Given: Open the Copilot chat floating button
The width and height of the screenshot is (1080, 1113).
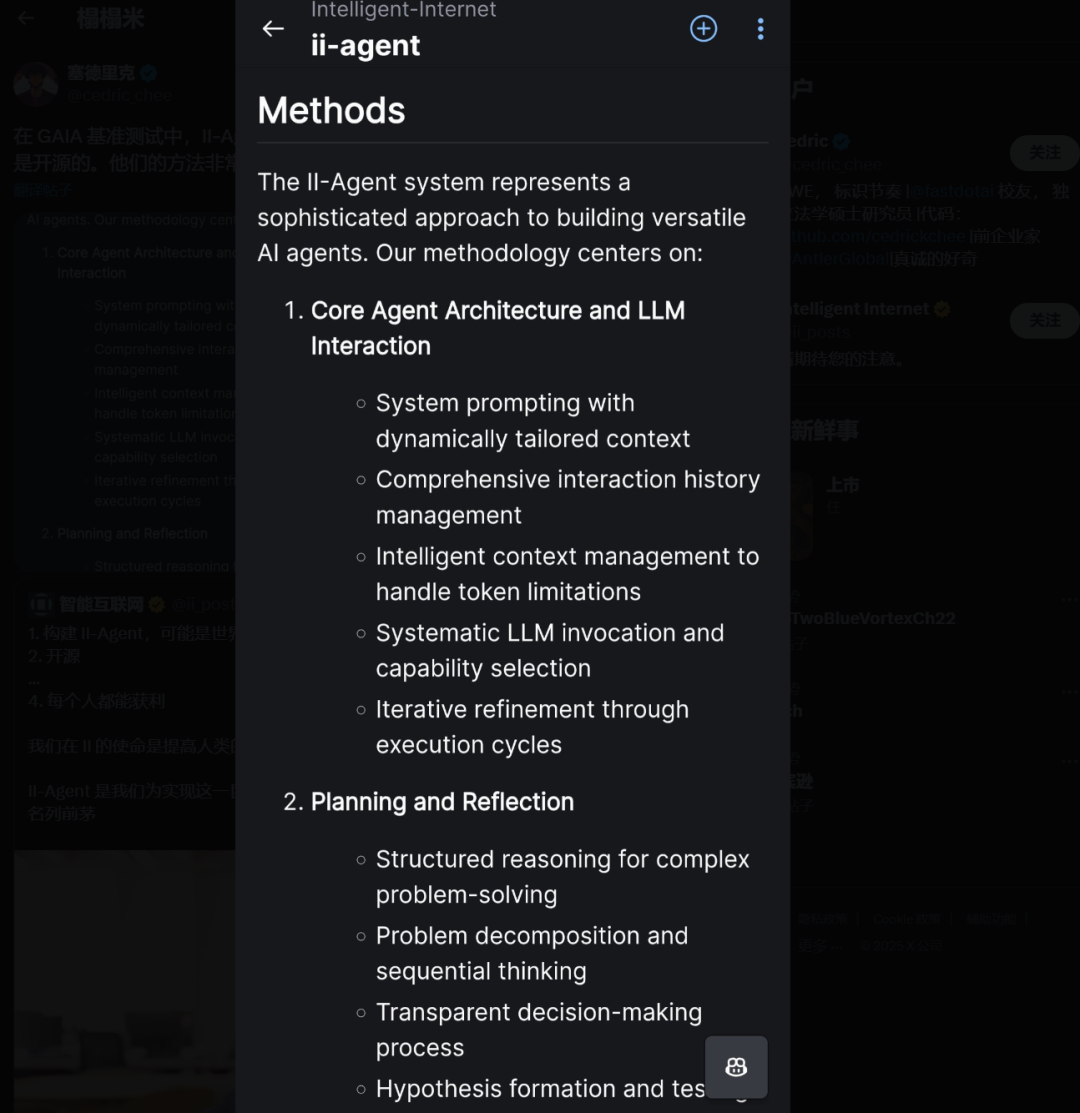Looking at the screenshot, I should (736, 1067).
